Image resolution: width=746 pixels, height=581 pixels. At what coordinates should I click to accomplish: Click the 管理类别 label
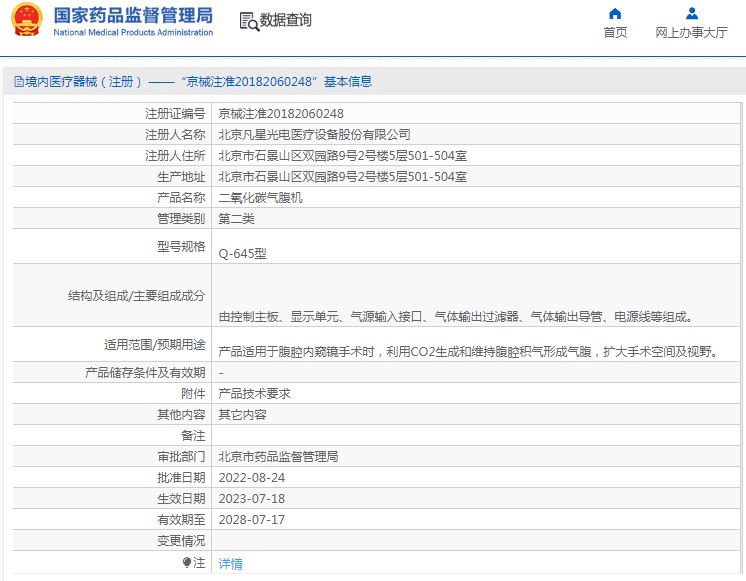coord(181,218)
